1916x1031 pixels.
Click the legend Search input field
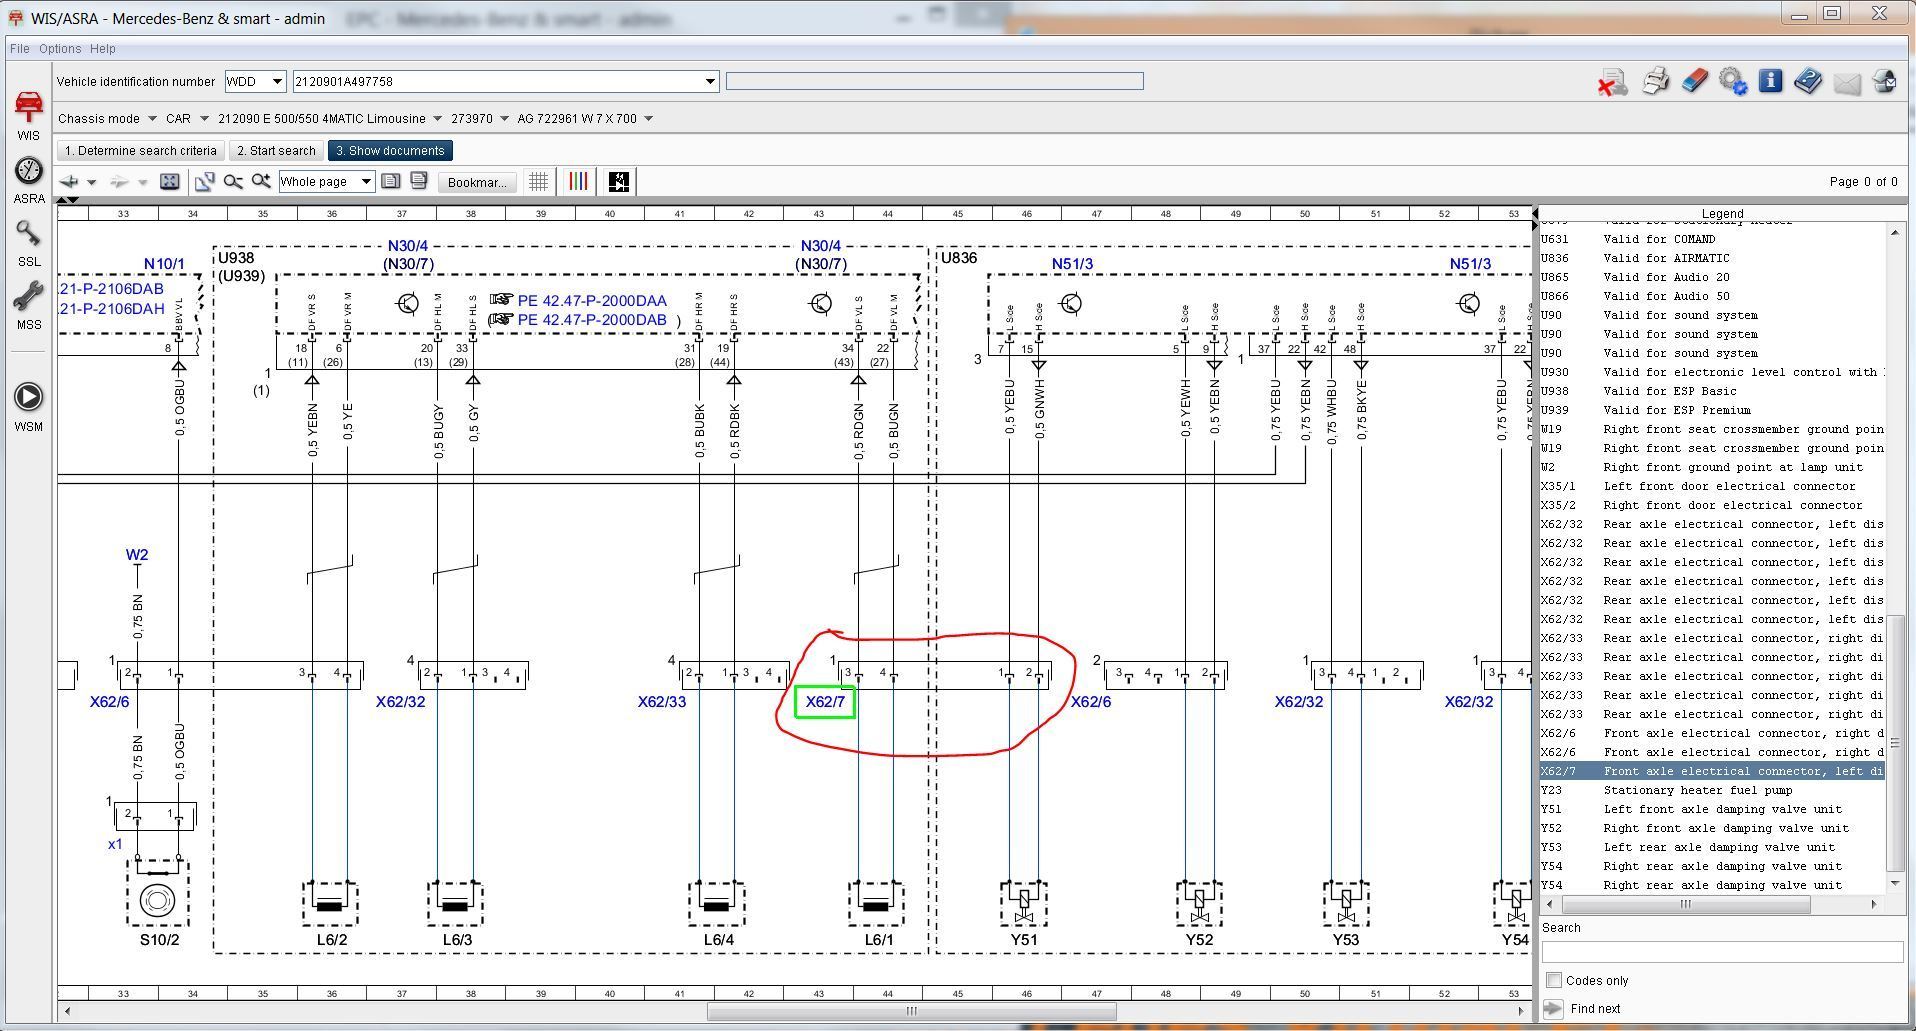pyautogui.click(x=1721, y=952)
